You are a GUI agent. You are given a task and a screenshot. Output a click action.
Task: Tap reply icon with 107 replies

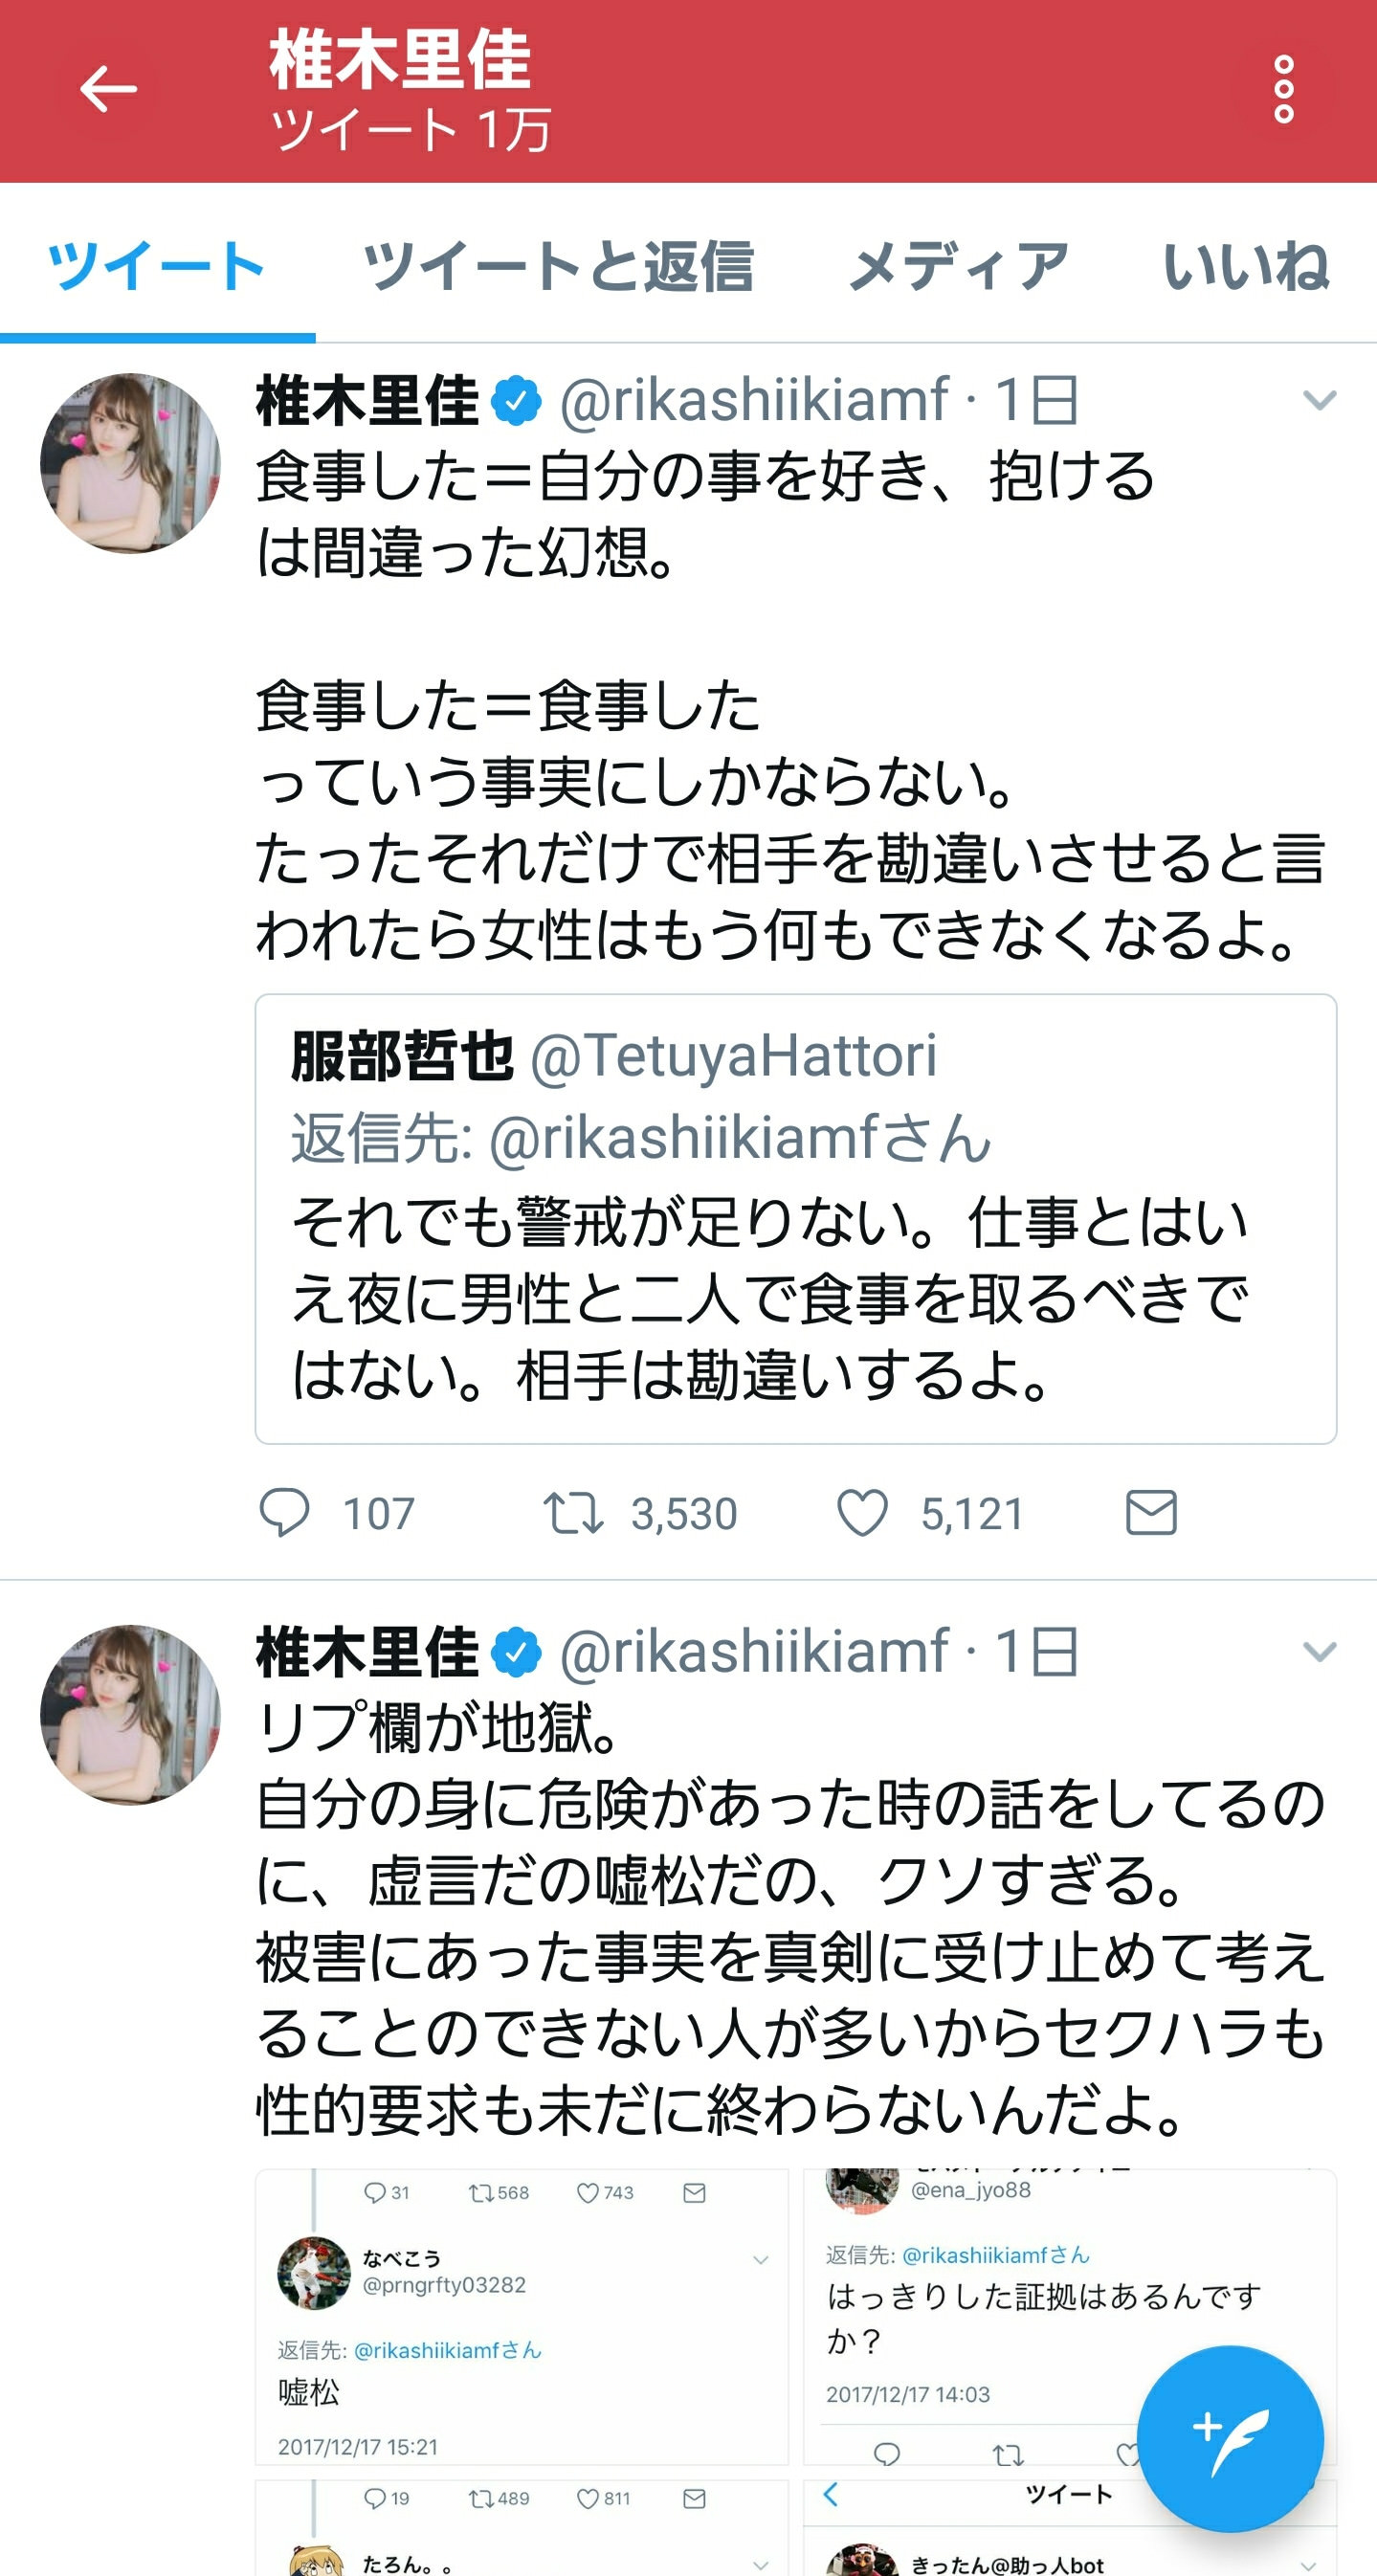click(285, 1512)
